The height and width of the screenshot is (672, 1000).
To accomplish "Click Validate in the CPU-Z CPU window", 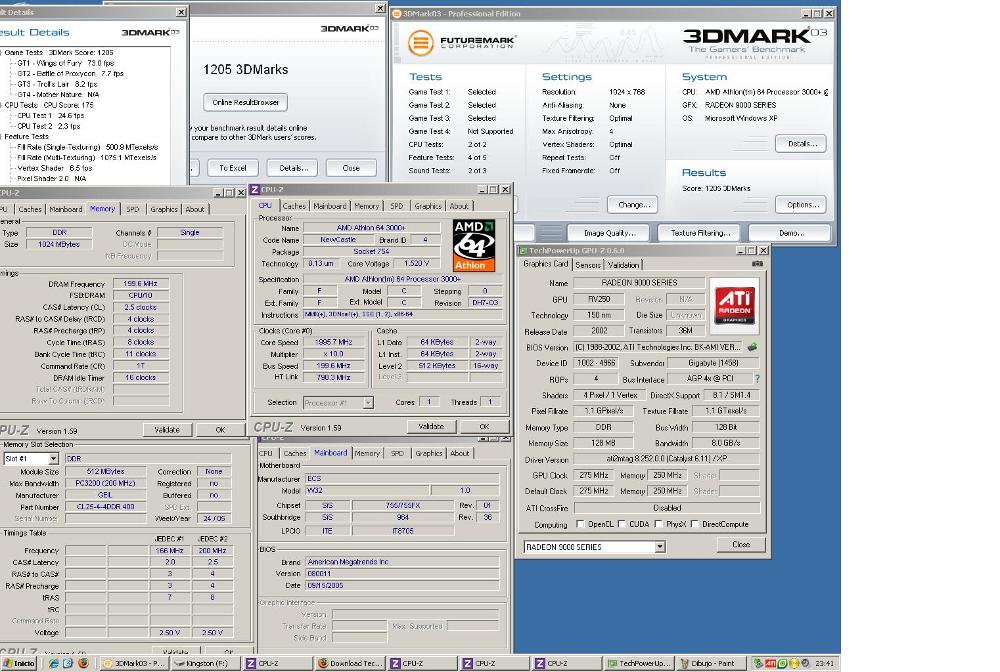I will (x=431, y=426).
